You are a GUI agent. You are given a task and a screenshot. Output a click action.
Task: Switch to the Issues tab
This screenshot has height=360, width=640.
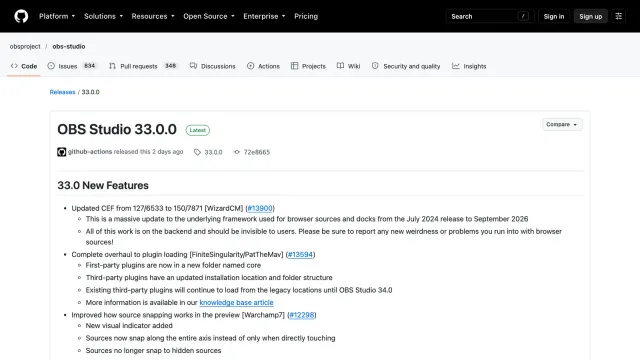(72, 66)
